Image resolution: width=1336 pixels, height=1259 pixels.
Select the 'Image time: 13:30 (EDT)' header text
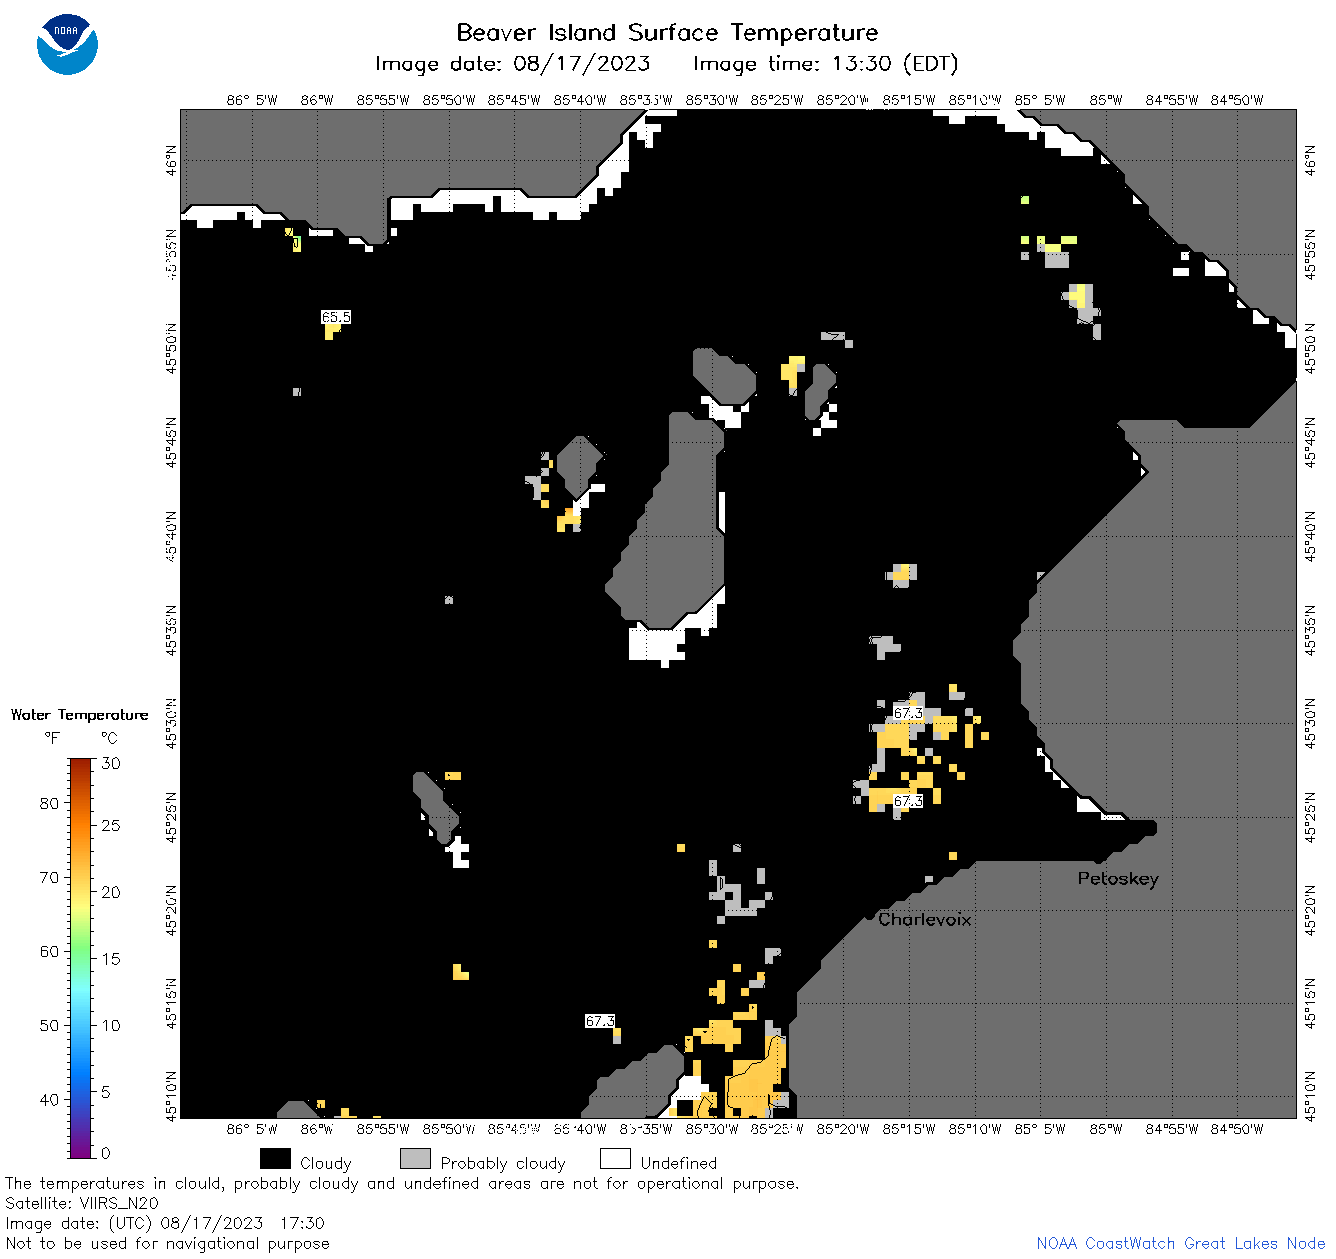tap(826, 64)
